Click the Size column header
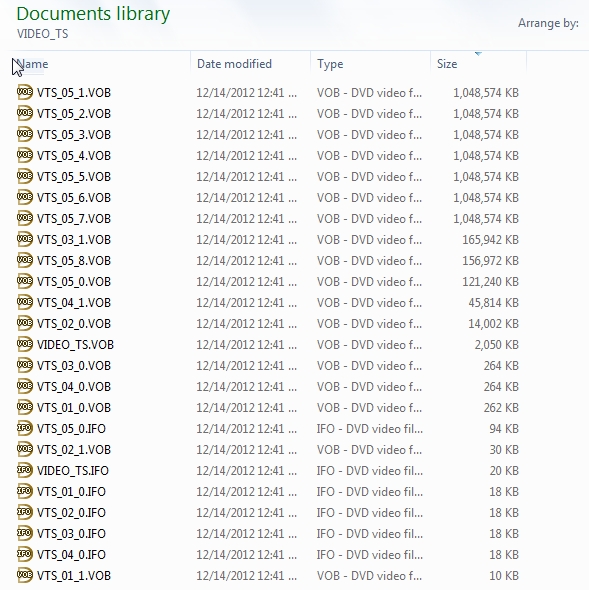Image resolution: width=589 pixels, height=590 pixels. coord(478,64)
